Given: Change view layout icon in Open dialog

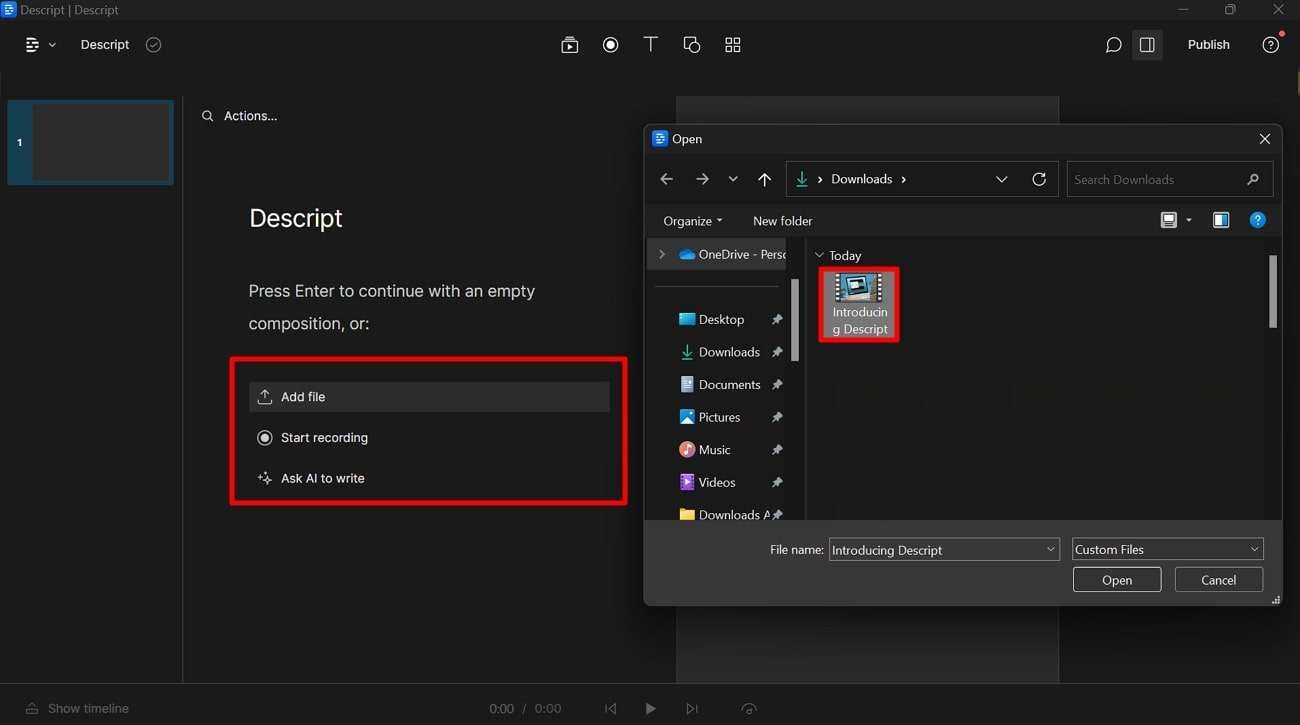Looking at the screenshot, I should pyautogui.click(x=1168, y=220).
